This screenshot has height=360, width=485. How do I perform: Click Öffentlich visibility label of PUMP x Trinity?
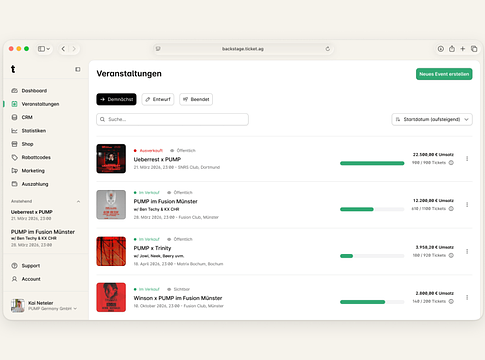point(183,239)
